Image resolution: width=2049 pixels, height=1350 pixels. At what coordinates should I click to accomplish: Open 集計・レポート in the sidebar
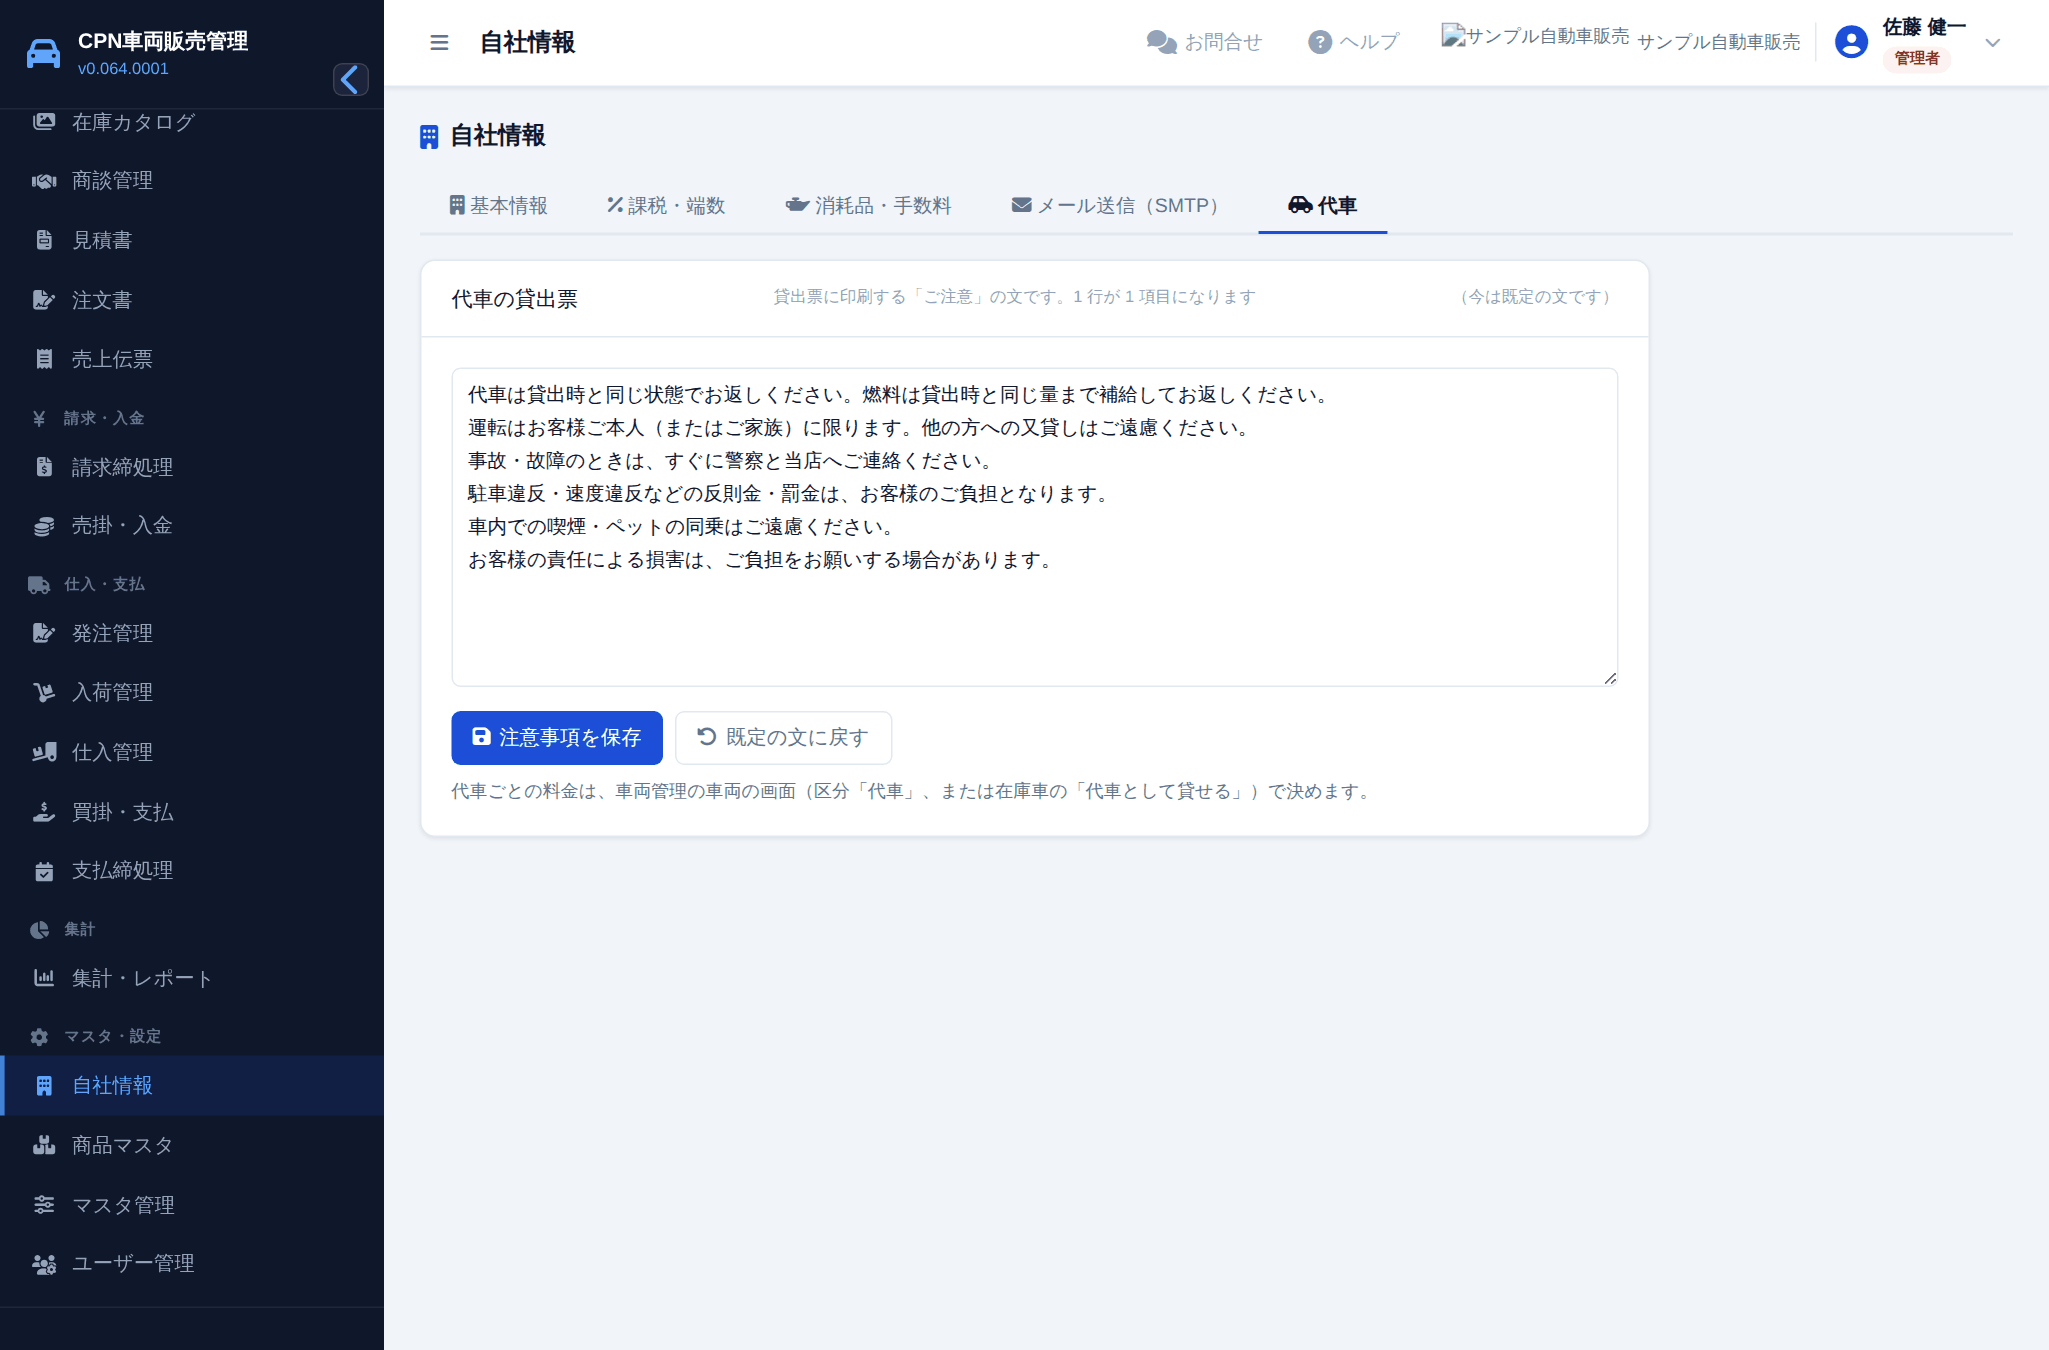pyautogui.click(x=192, y=979)
